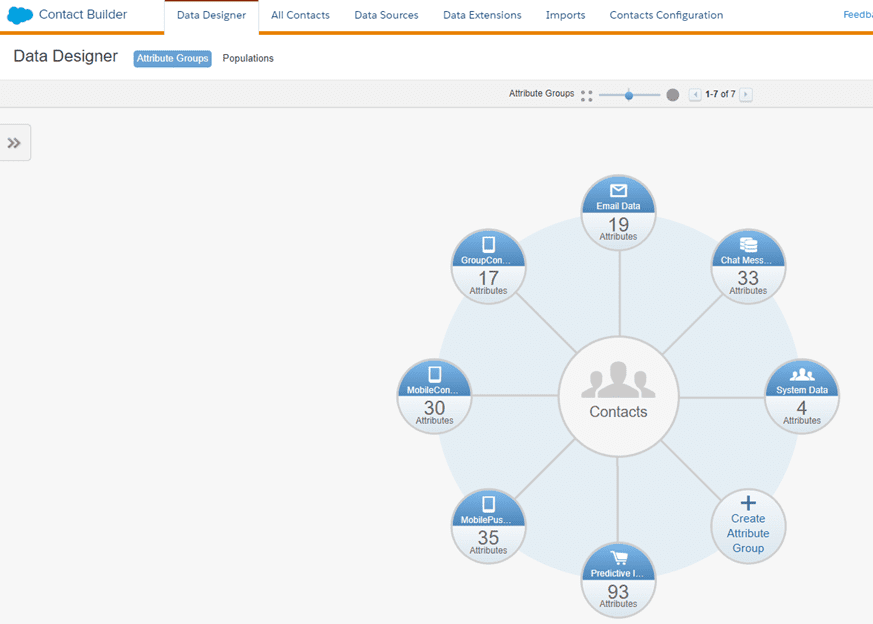The image size is (873, 624).
Task: Open the Predictive Intelligence cart group
Action: (618, 580)
